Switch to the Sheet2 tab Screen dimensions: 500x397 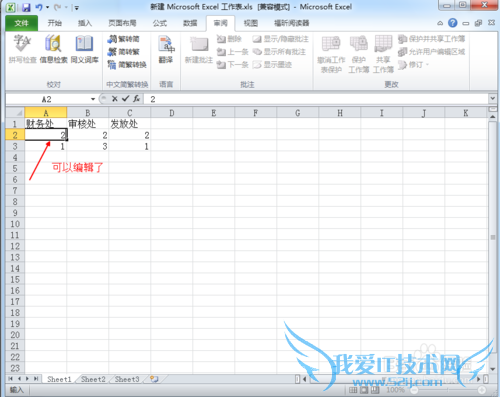pos(93,379)
